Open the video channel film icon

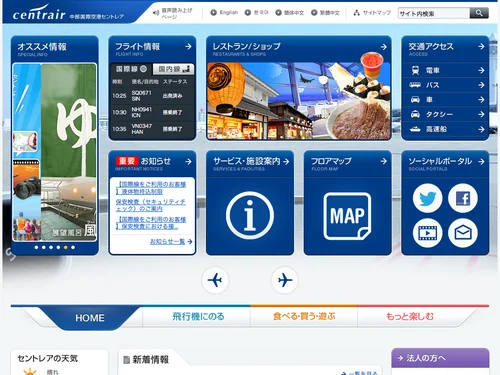click(x=427, y=233)
